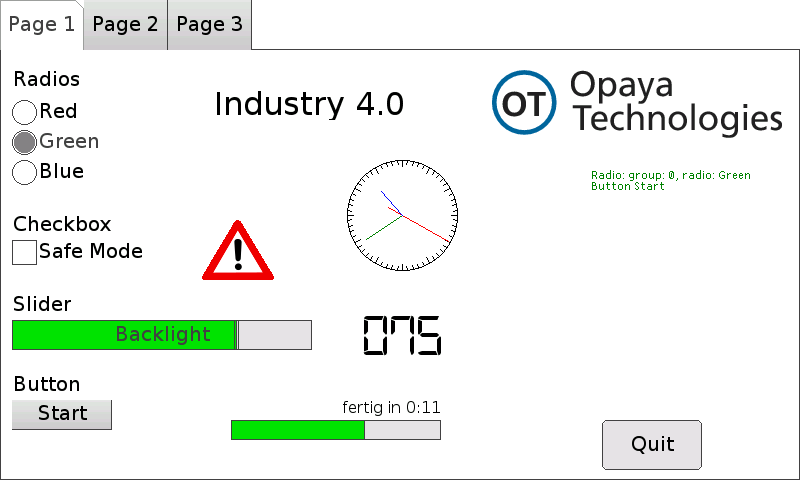
Task: Click the 'Opaya Technologies' company name text
Action: tap(676, 102)
